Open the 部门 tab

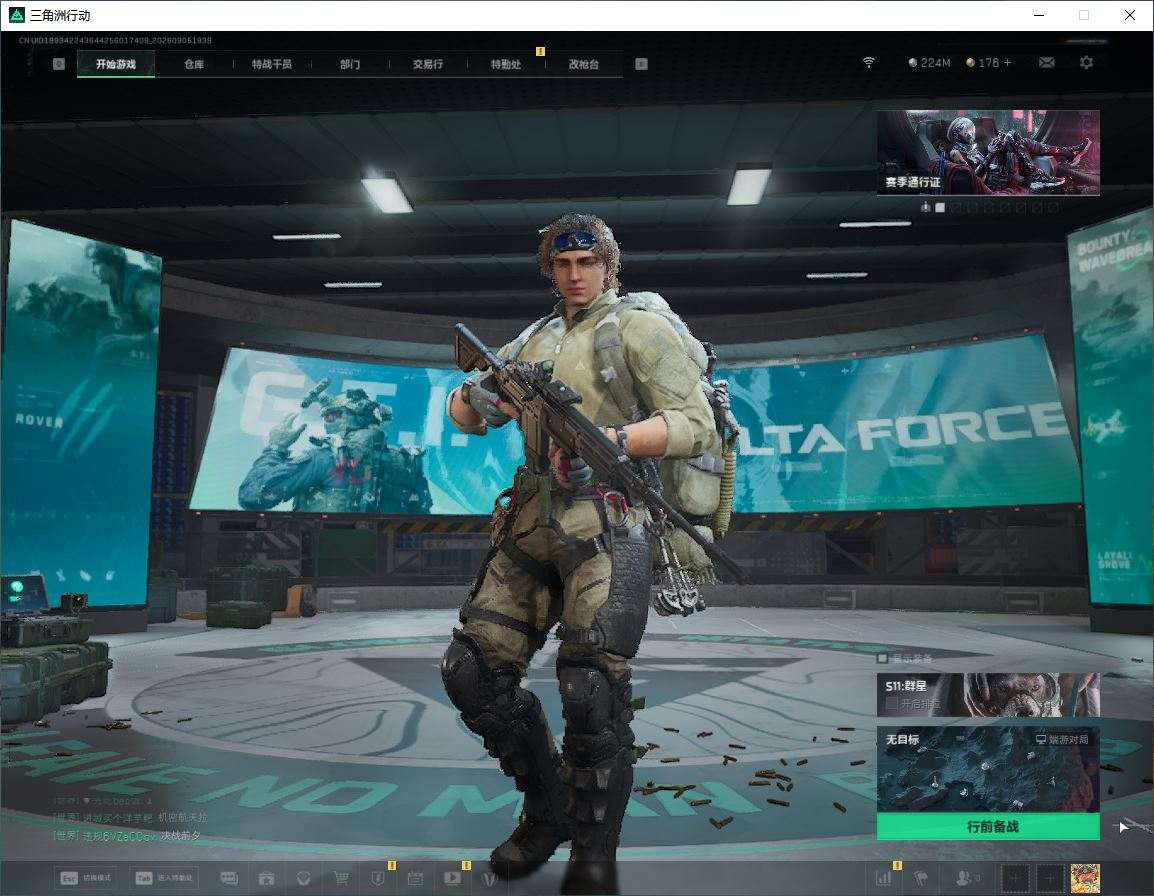[x=350, y=64]
